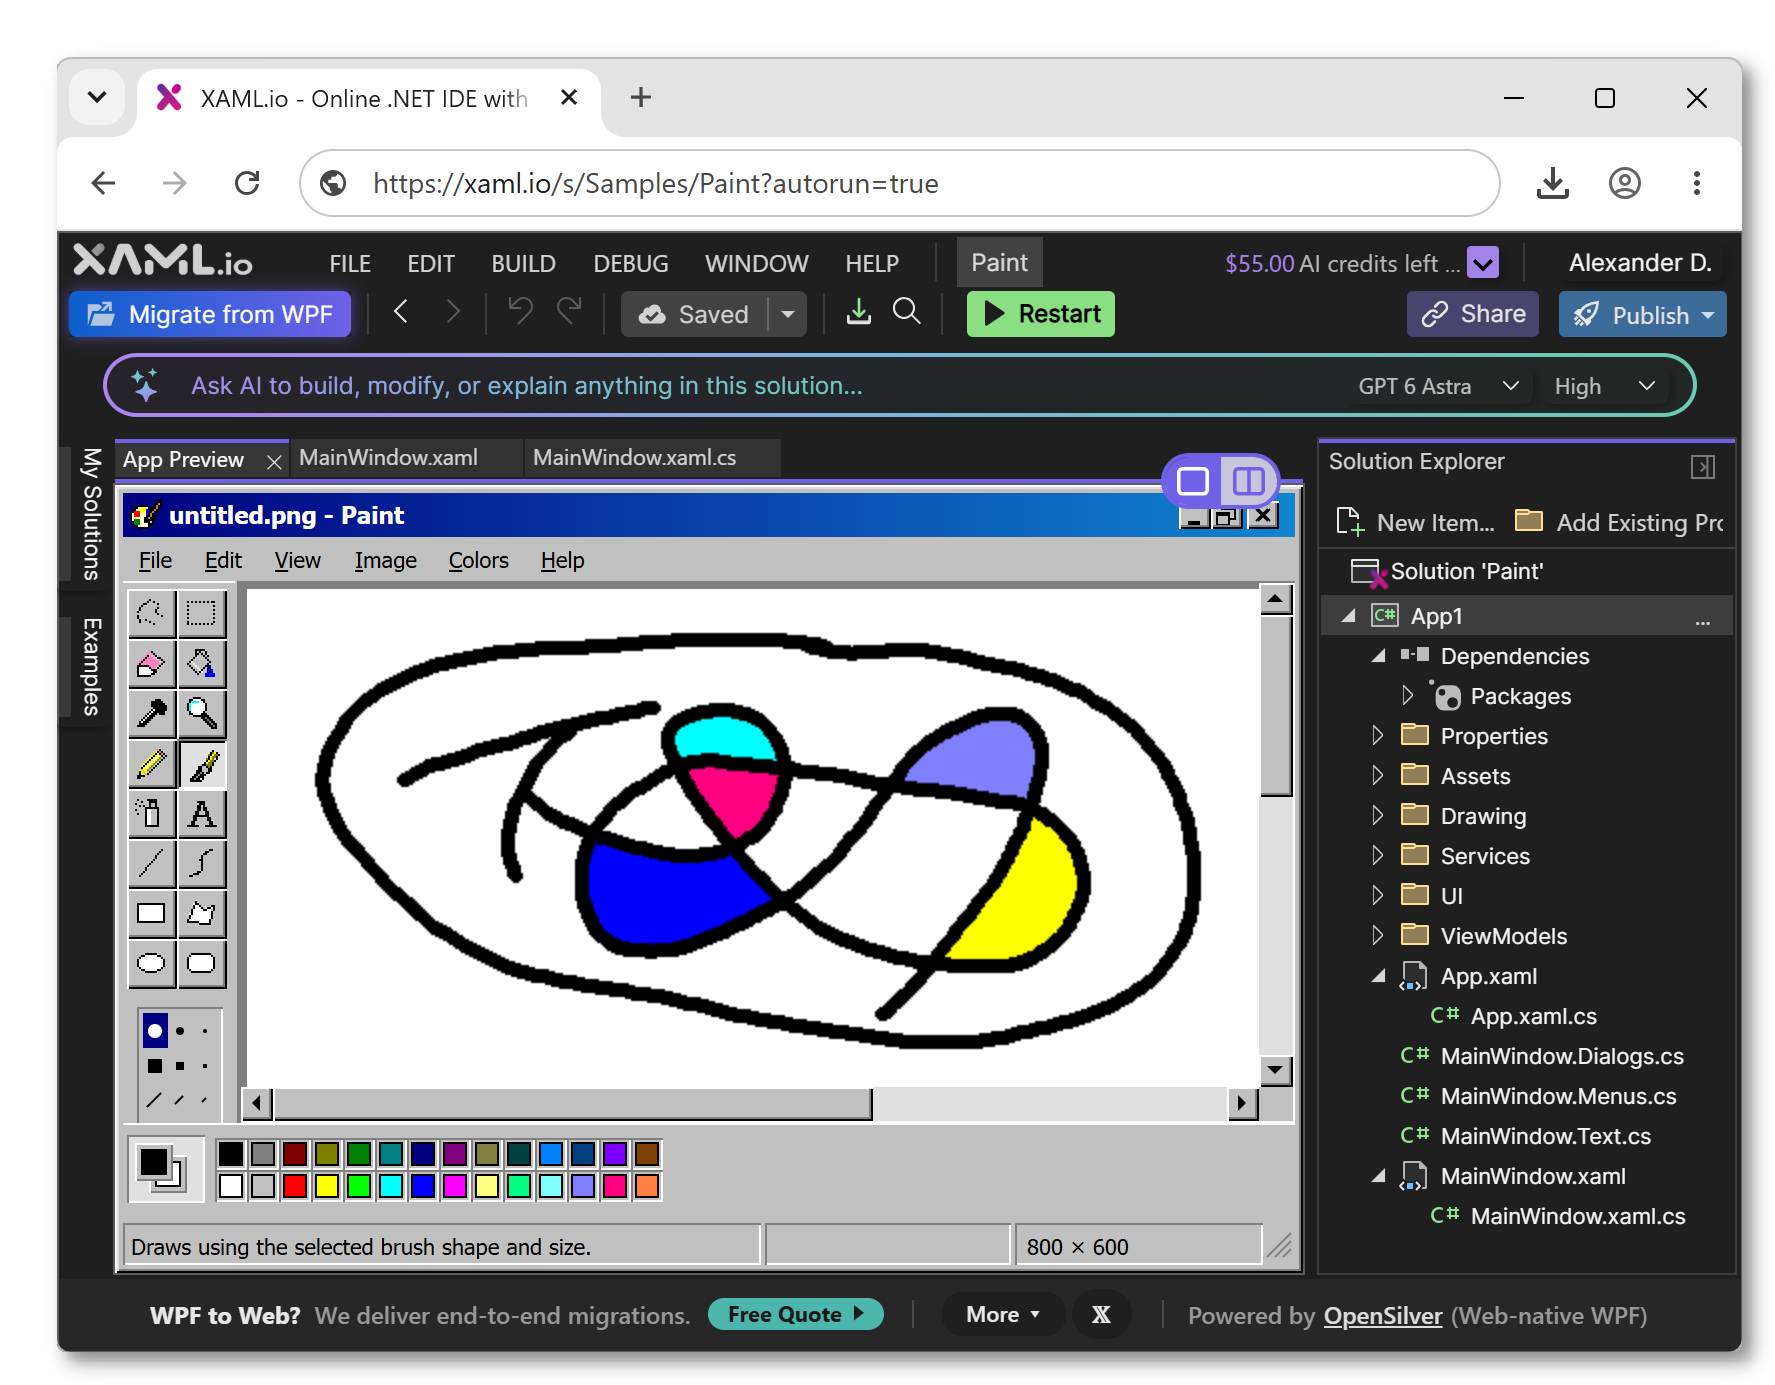Viewport: 1775px width, 1385px height.
Task: Collapse the MainWindow.xaml node
Action: coord(1378,1176)
